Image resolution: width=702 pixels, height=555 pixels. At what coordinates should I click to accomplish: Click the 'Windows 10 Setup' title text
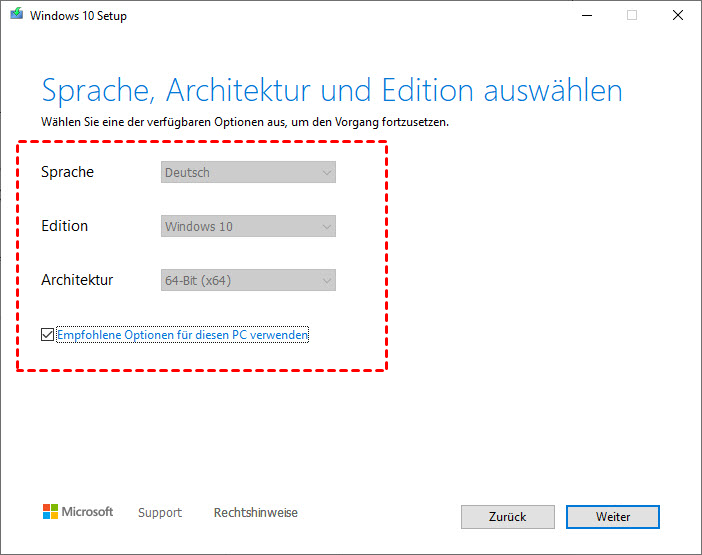[78, 16]
